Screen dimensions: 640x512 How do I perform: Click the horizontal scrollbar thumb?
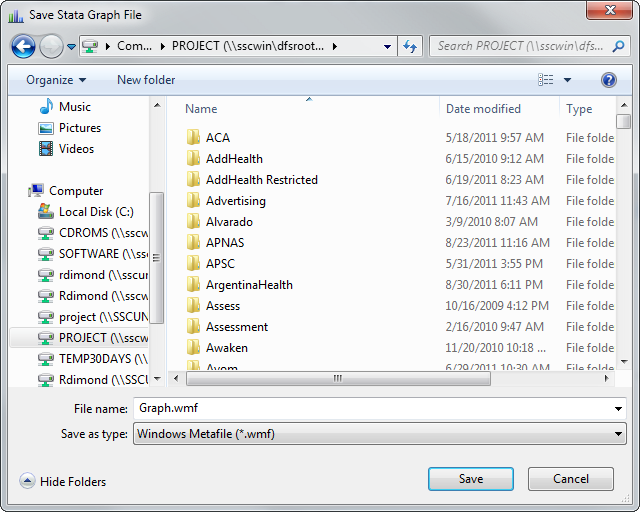[x=338, y=378]
